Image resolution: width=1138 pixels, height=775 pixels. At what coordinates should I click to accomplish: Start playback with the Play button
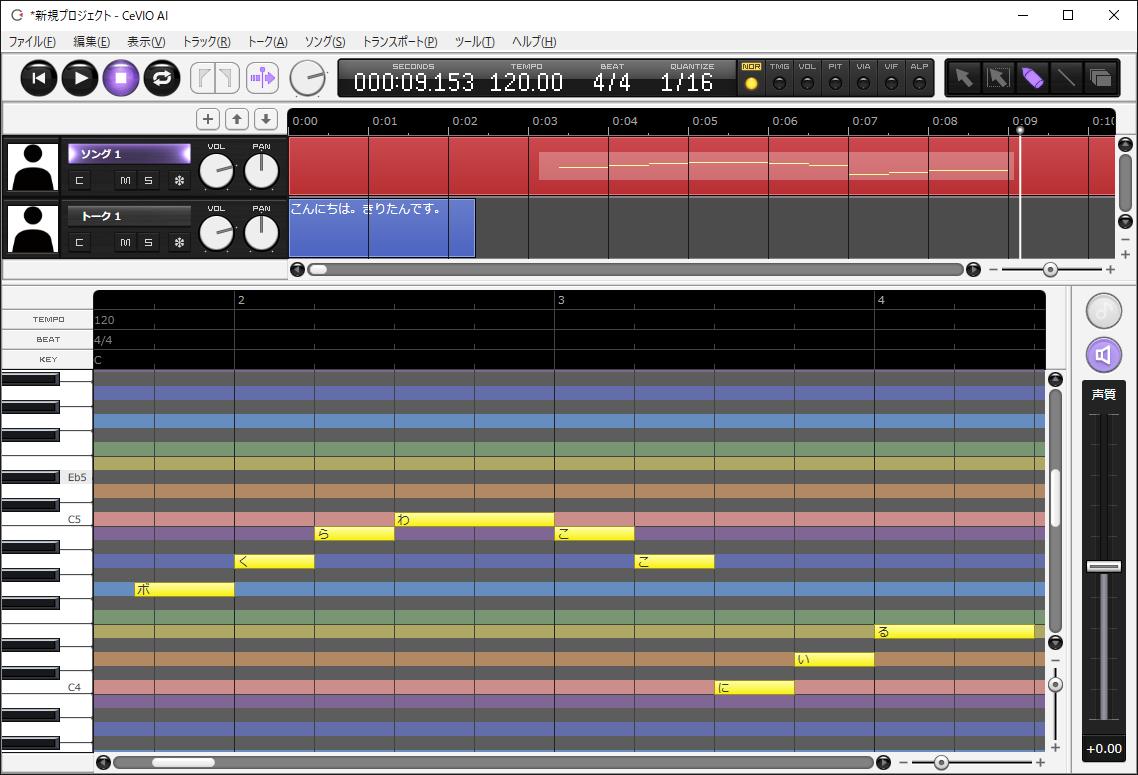pos(80,78)
